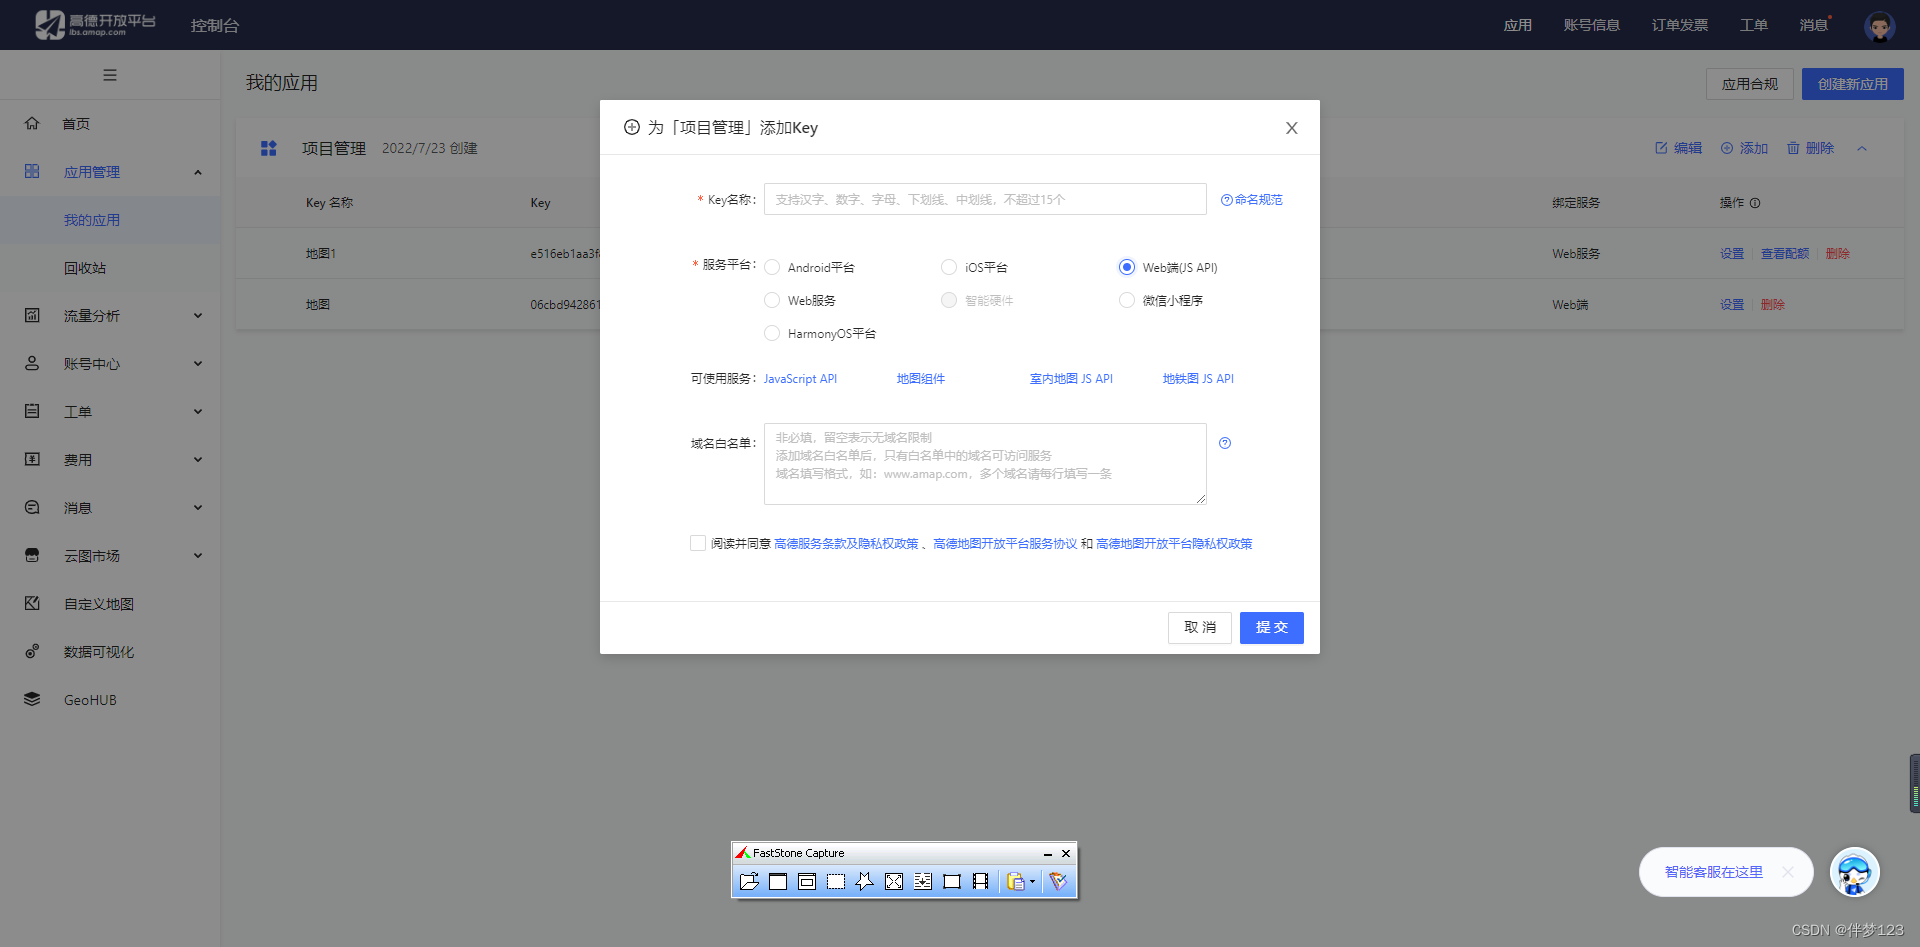Start Screen Recorder film icon in FastStone

point(981,881)
